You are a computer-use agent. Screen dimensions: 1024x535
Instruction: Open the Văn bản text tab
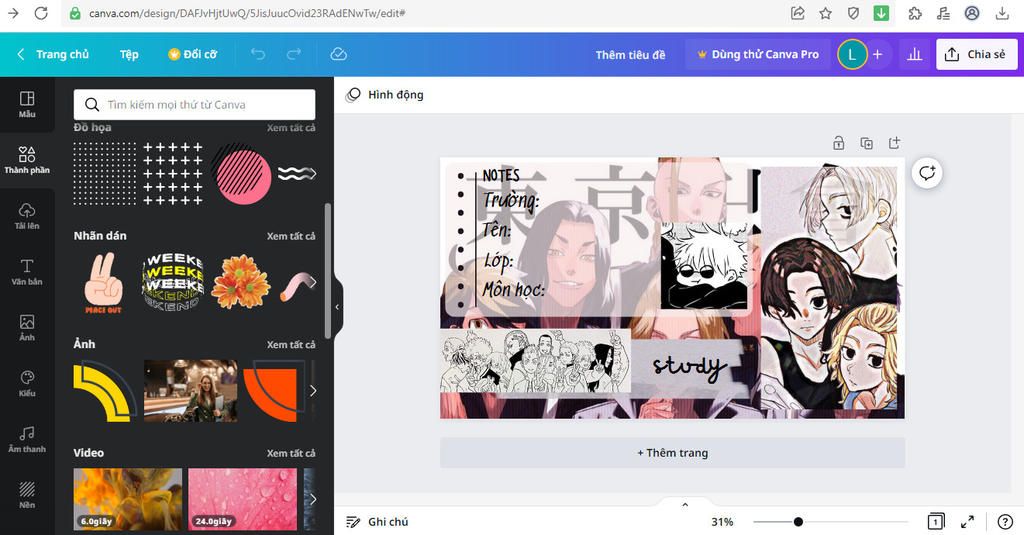[x=27, y=272]
